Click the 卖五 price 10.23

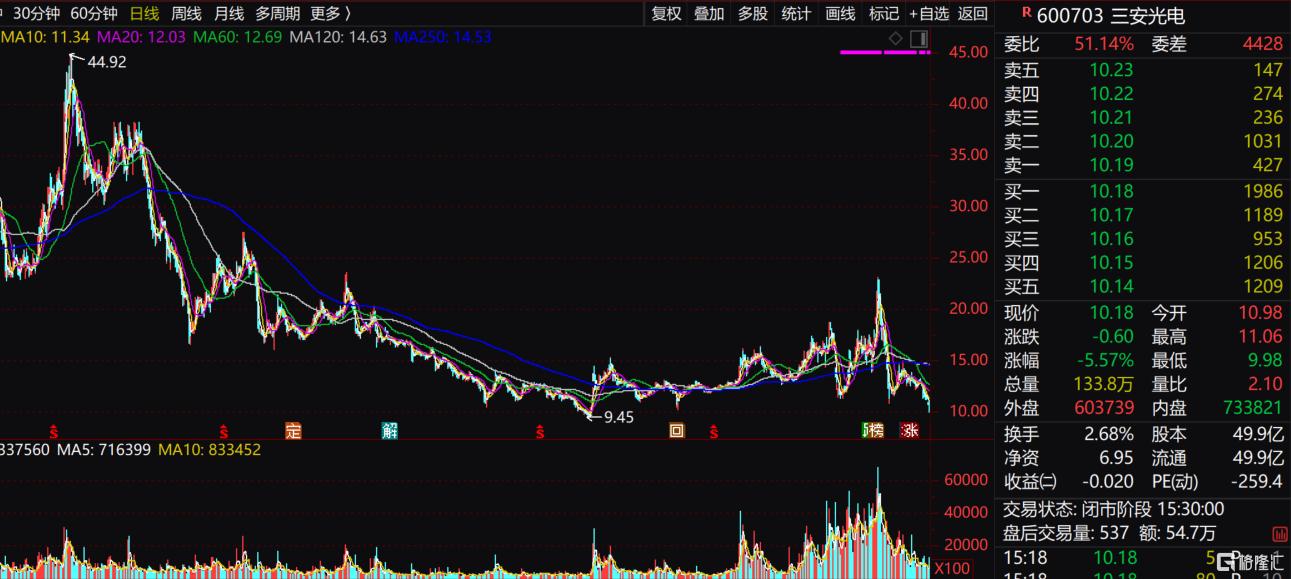point(1111,70)
